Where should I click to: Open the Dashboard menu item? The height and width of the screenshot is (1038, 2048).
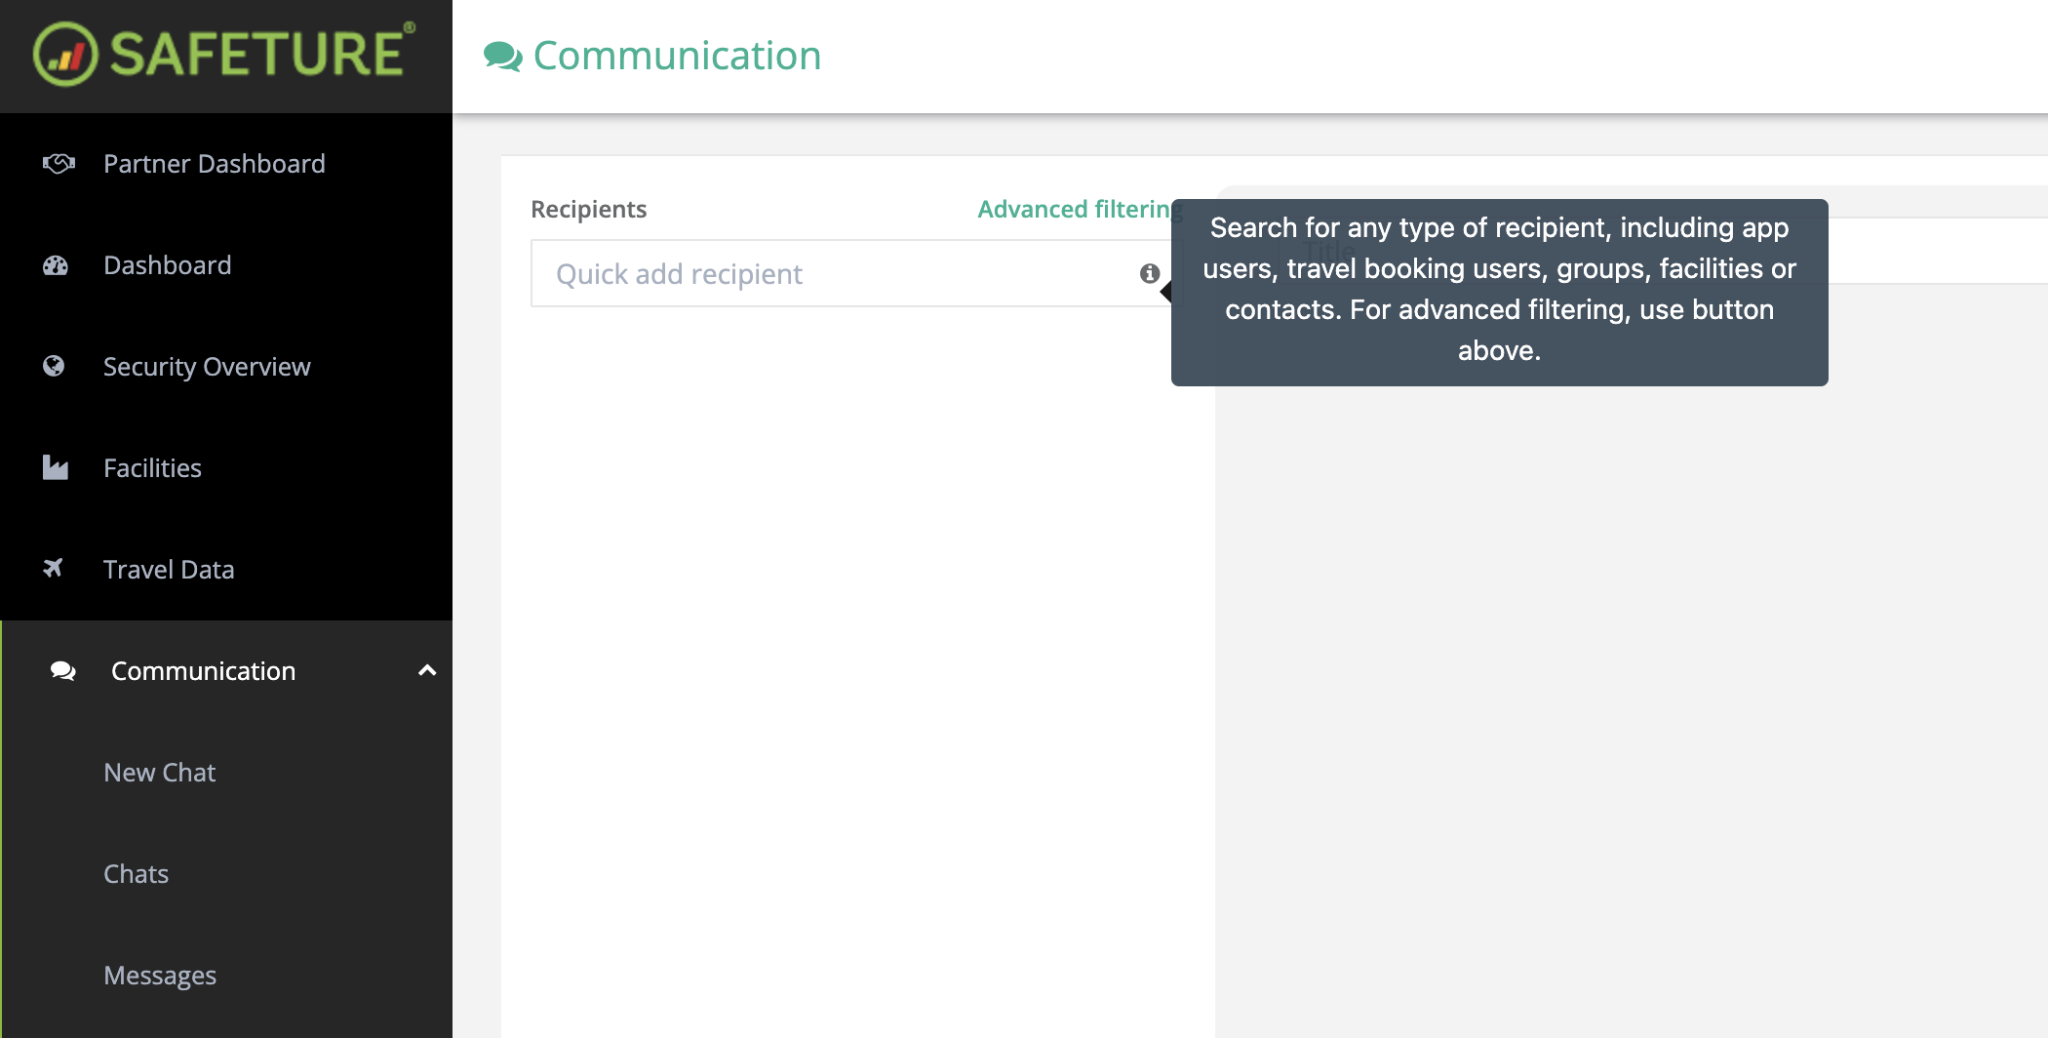[x=167, y=265]
